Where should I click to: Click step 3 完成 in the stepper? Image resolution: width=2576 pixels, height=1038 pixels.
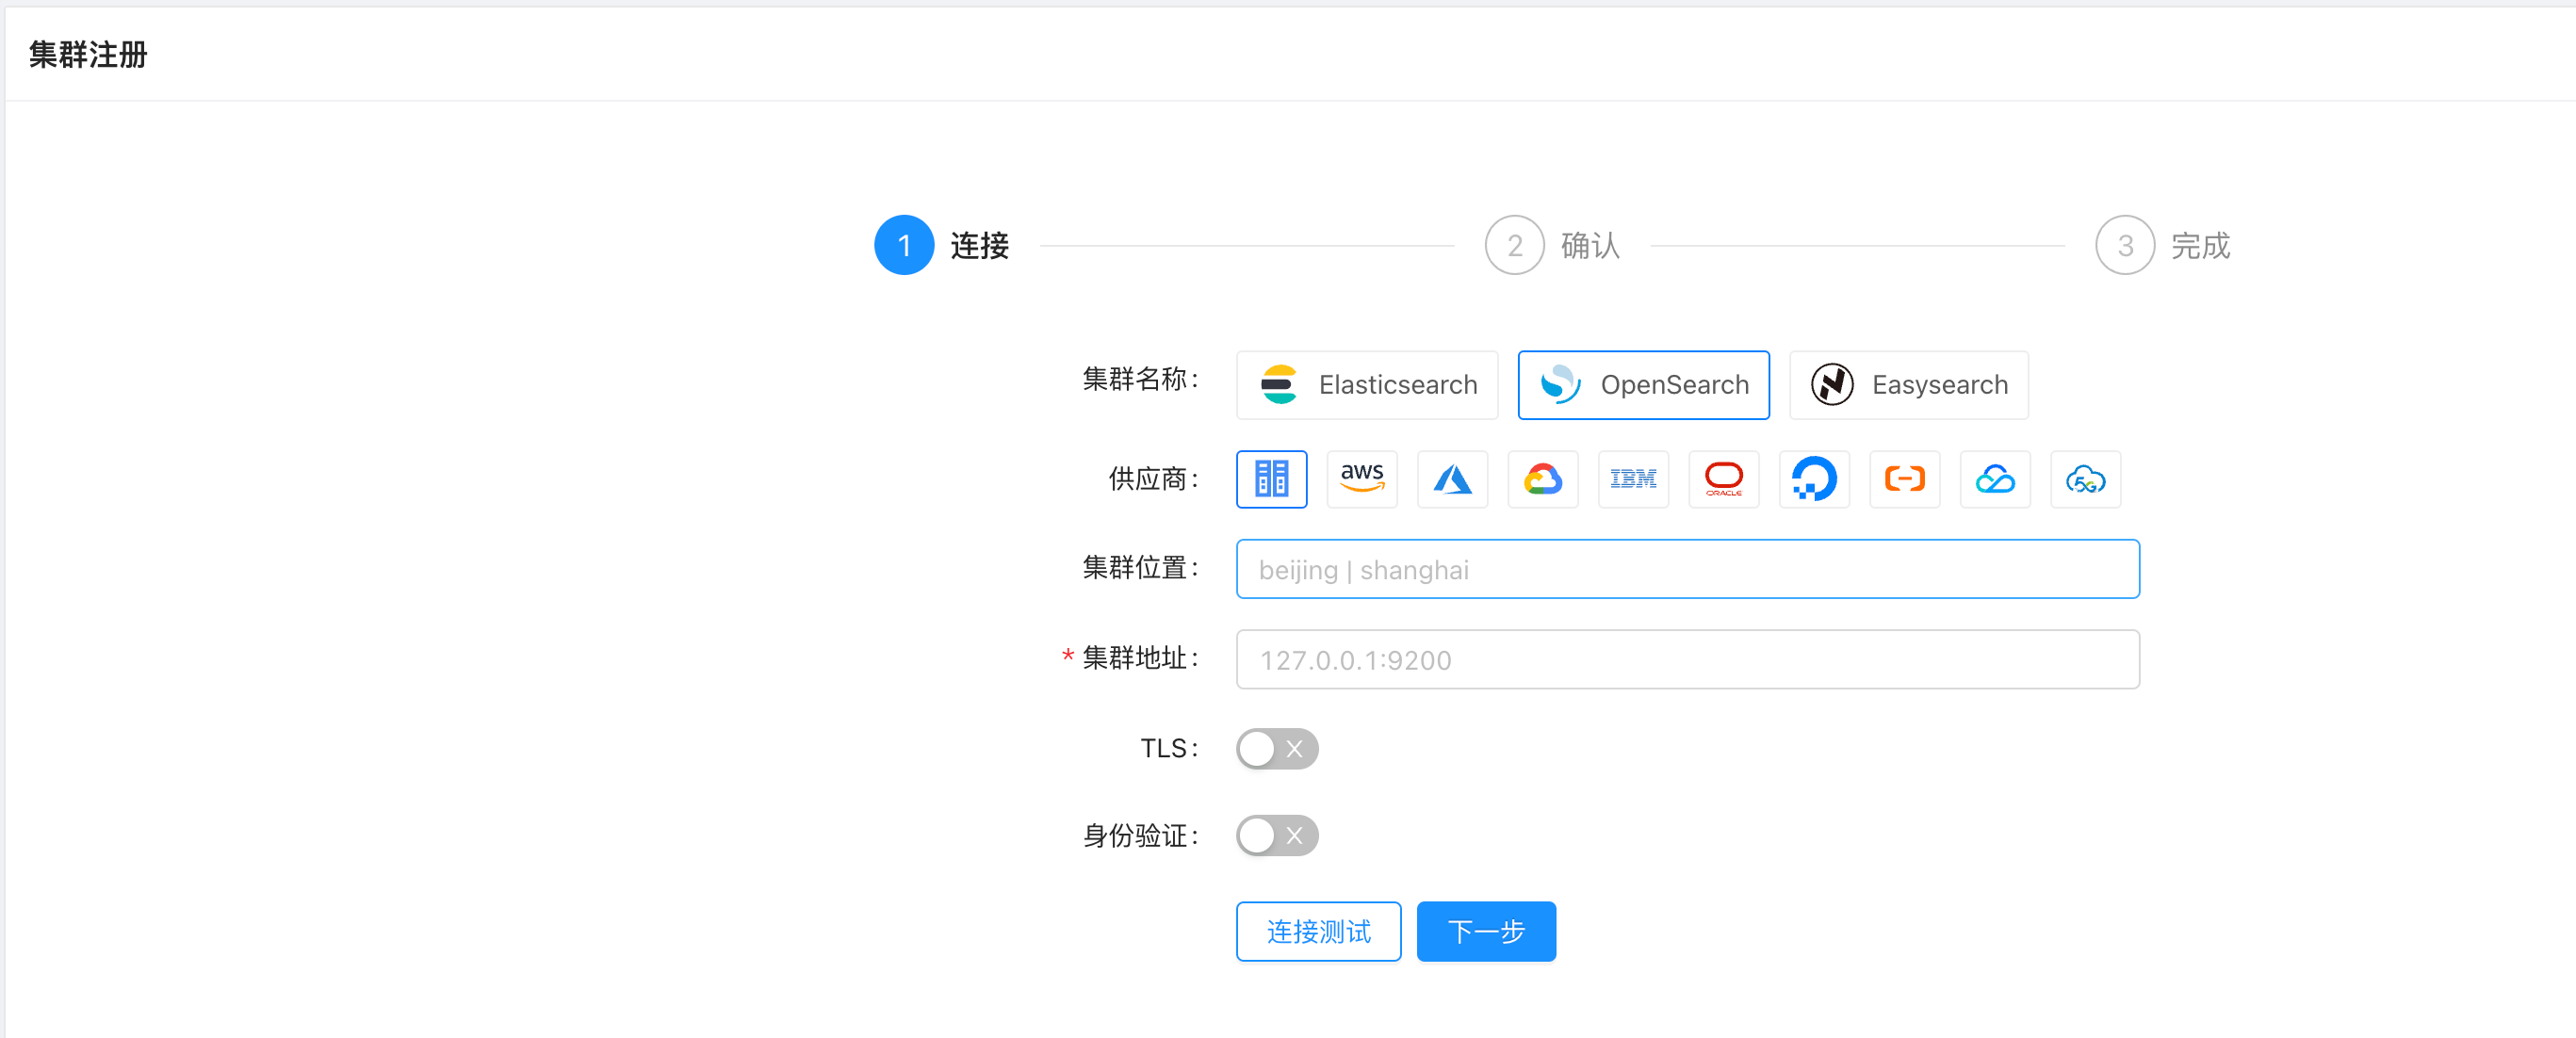2162,245
